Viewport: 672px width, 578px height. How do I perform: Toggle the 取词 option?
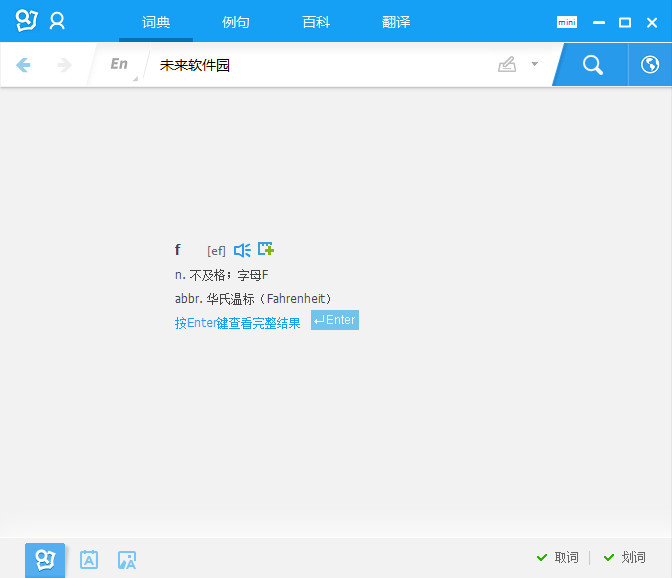click(558, 557)
